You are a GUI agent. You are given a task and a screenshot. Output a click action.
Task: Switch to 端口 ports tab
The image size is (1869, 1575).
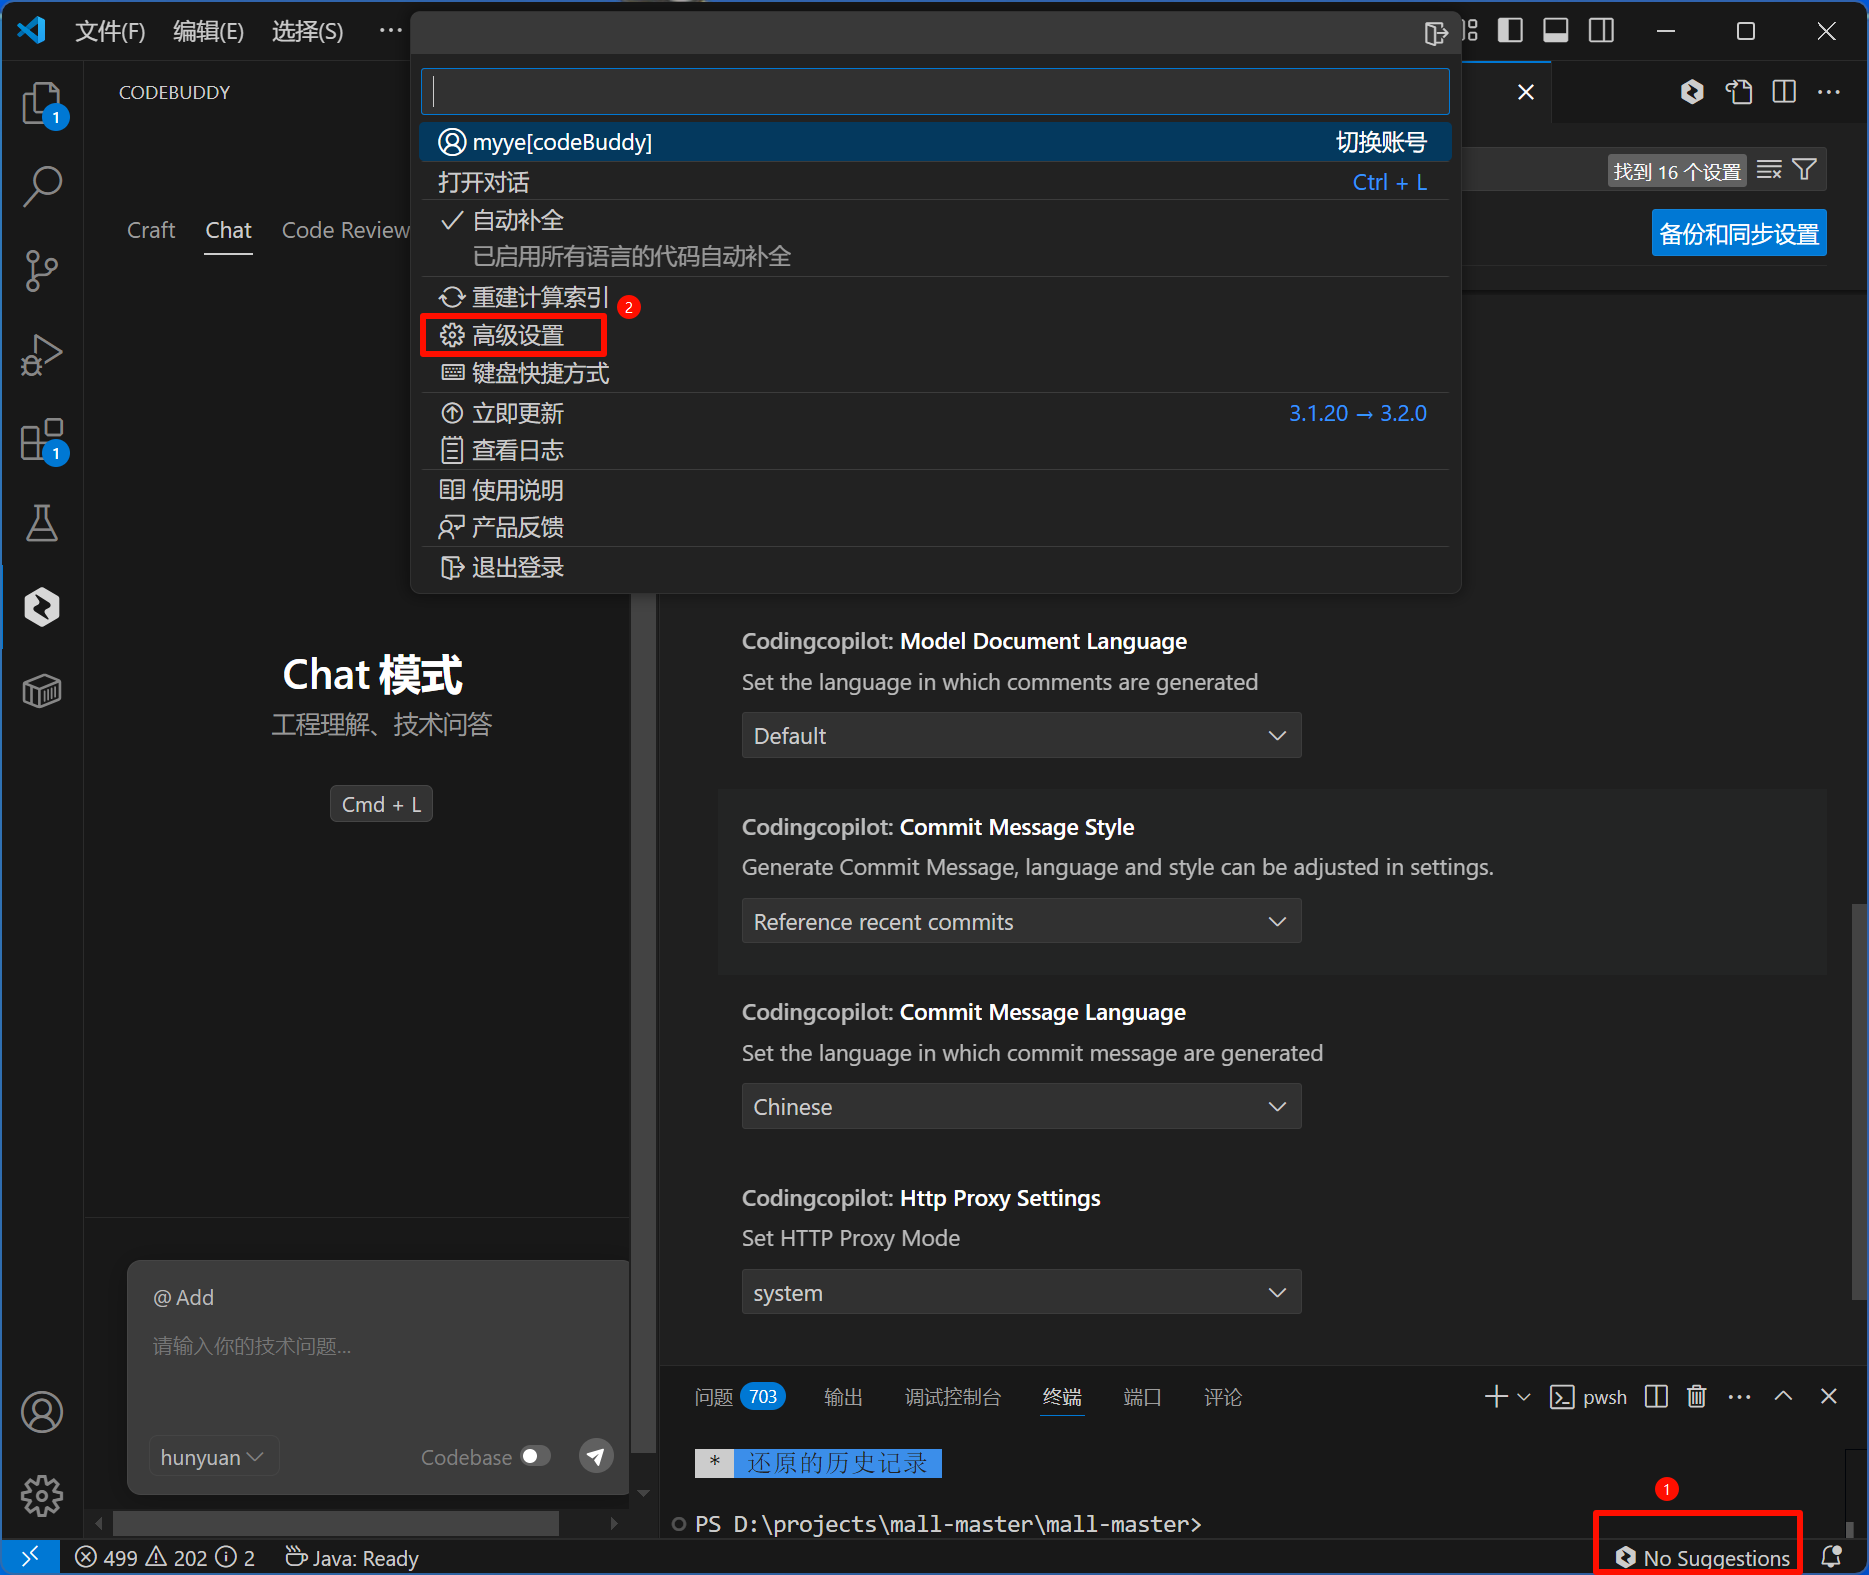(1142, 1397)
